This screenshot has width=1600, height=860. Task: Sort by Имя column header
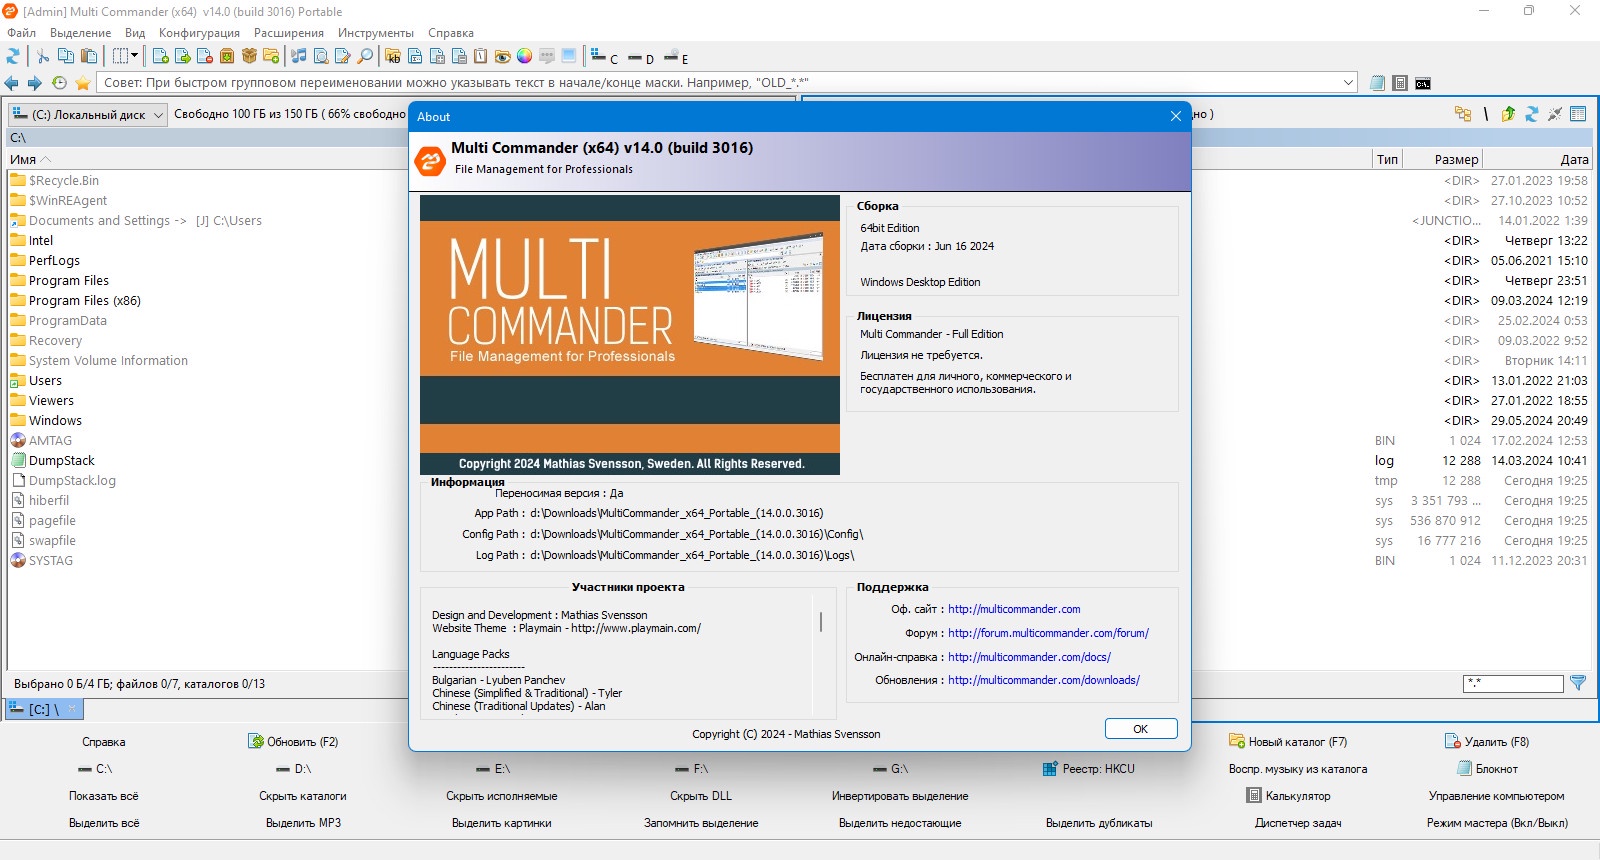pos(23,159)
